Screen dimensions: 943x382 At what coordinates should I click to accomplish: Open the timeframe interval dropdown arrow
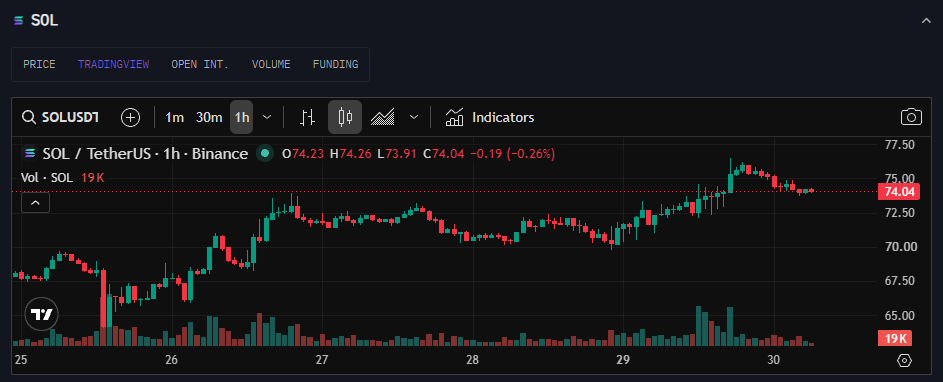coord(268,117)
